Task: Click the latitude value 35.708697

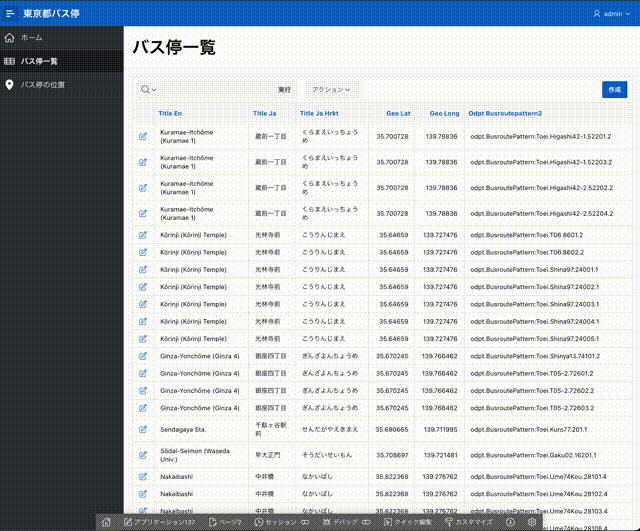Action: (392, 455)
